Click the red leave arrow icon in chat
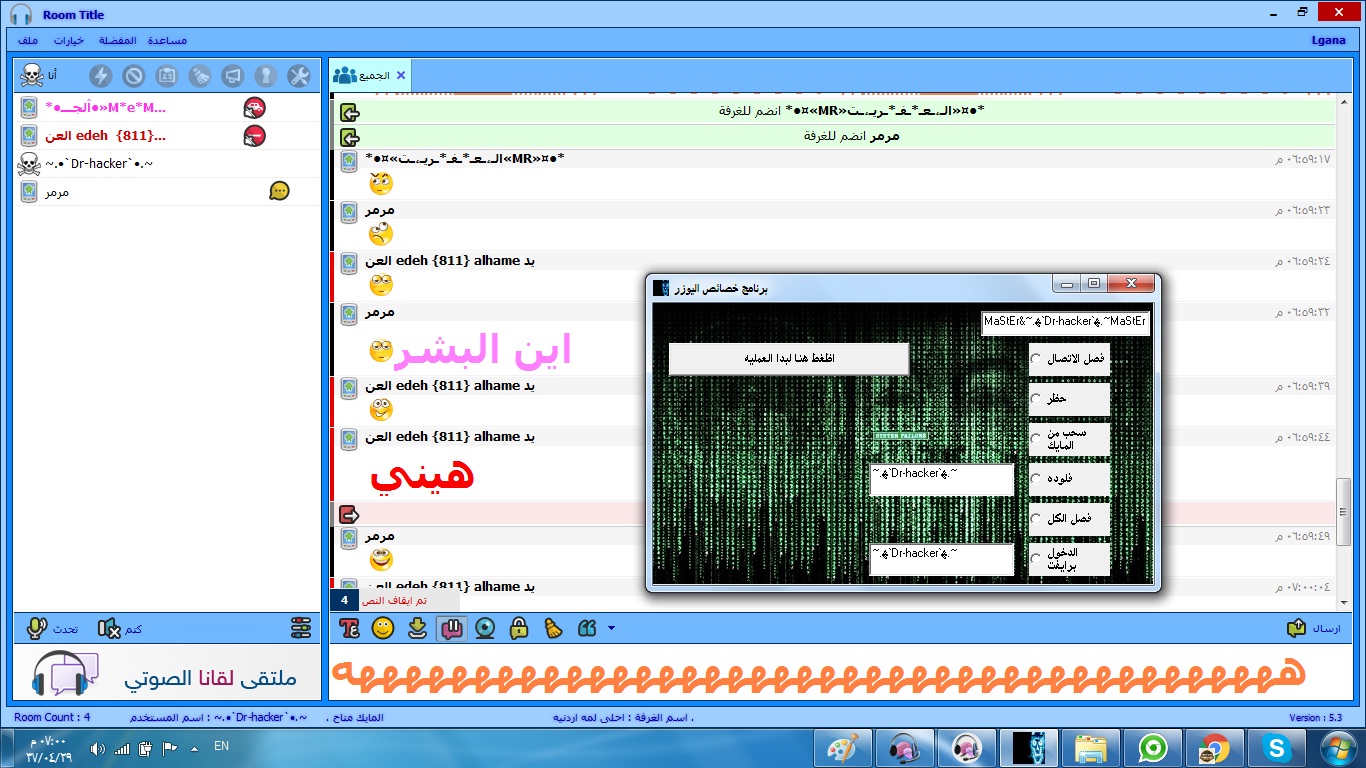Screen dimensions: 1366x768 click(x=349, y=514)
